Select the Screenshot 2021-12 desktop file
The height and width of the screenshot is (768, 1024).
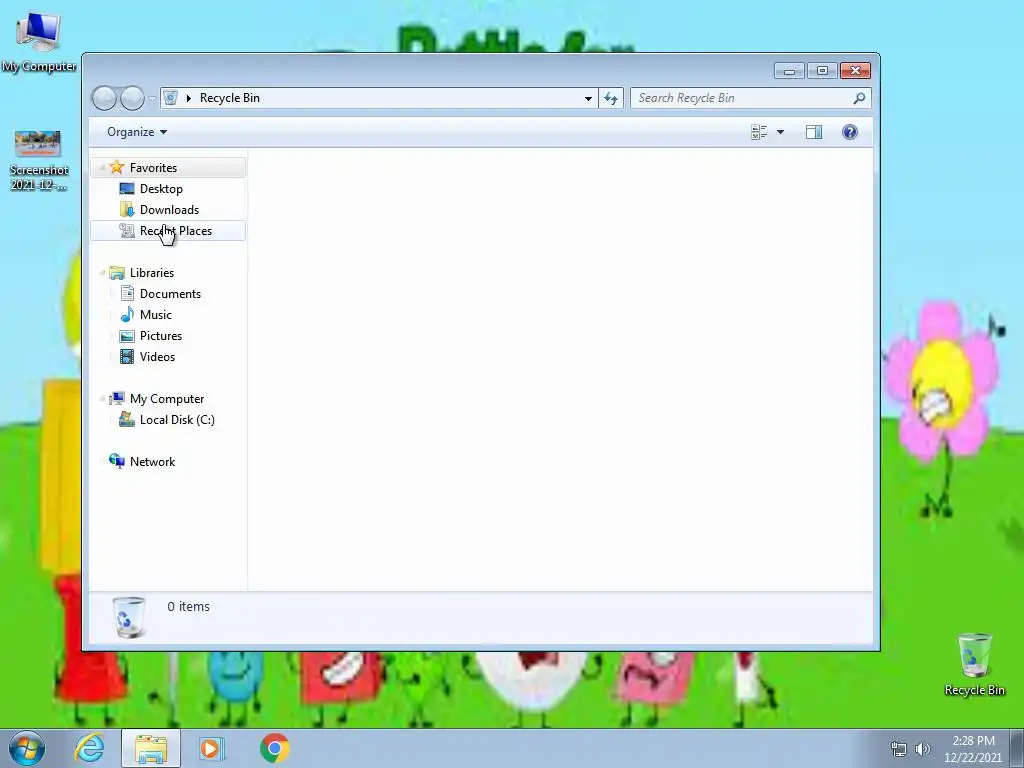(39, 161)
